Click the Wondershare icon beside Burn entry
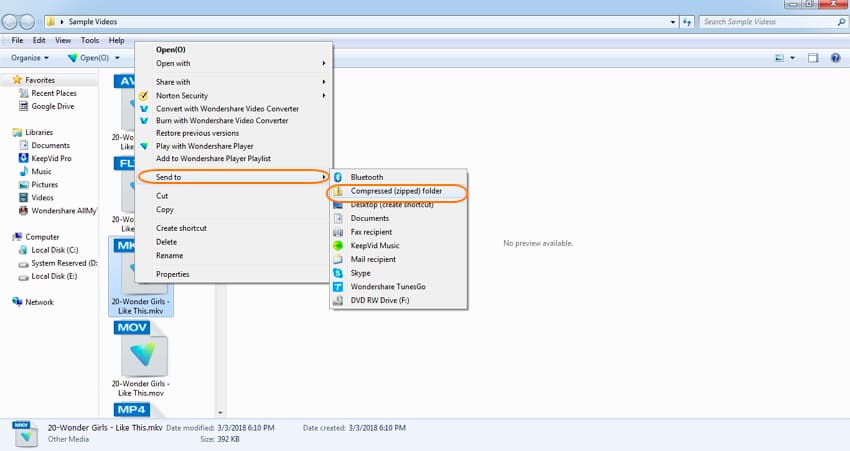850x451 pixels. click(x=144, y=121)
